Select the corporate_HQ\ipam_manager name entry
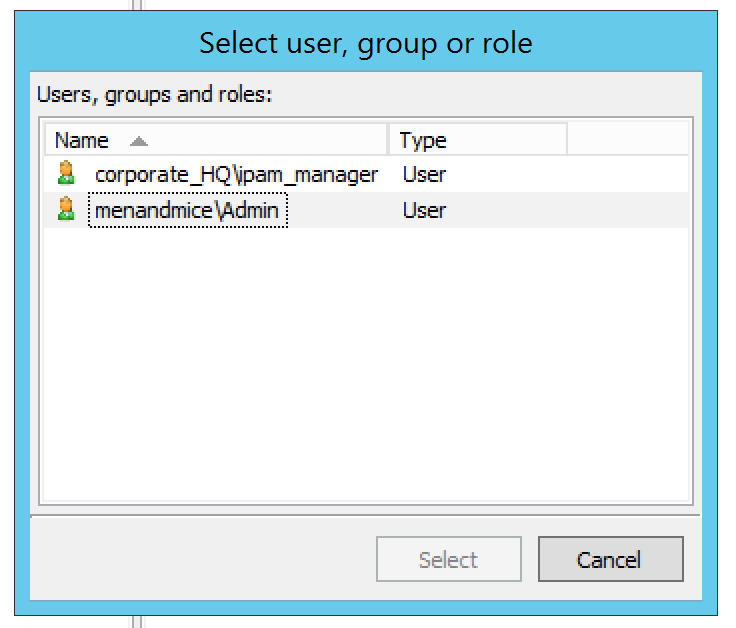The image size is (736, 628). point(236,175)
